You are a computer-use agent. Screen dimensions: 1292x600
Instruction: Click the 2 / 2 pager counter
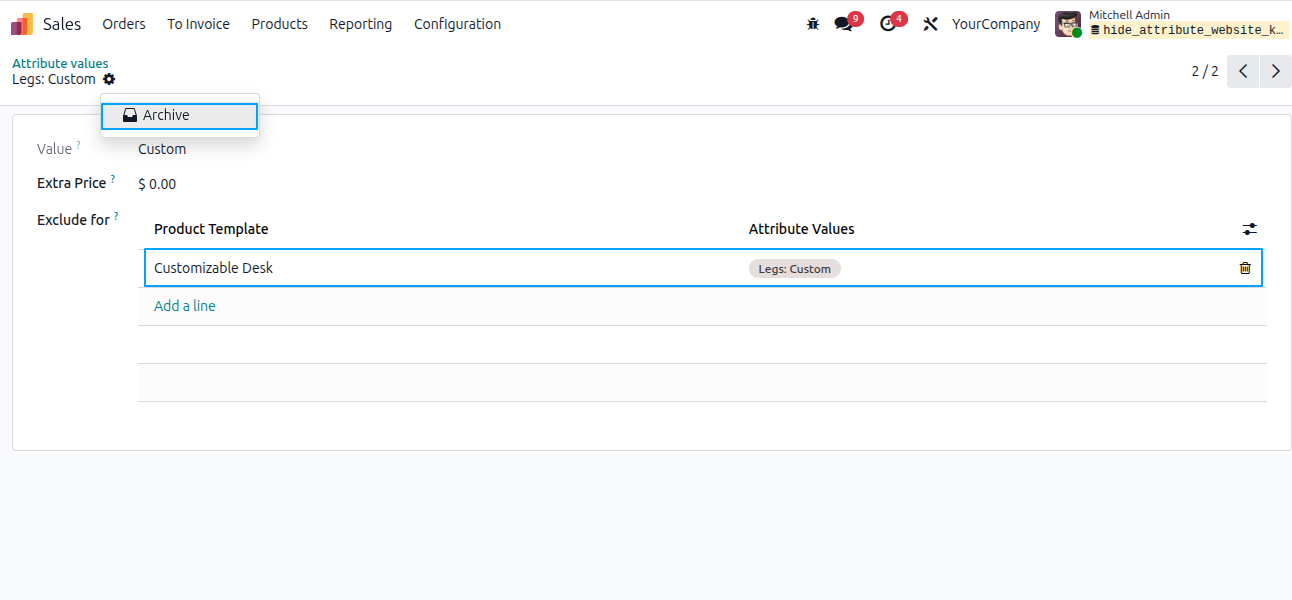tap(1205, 72)
